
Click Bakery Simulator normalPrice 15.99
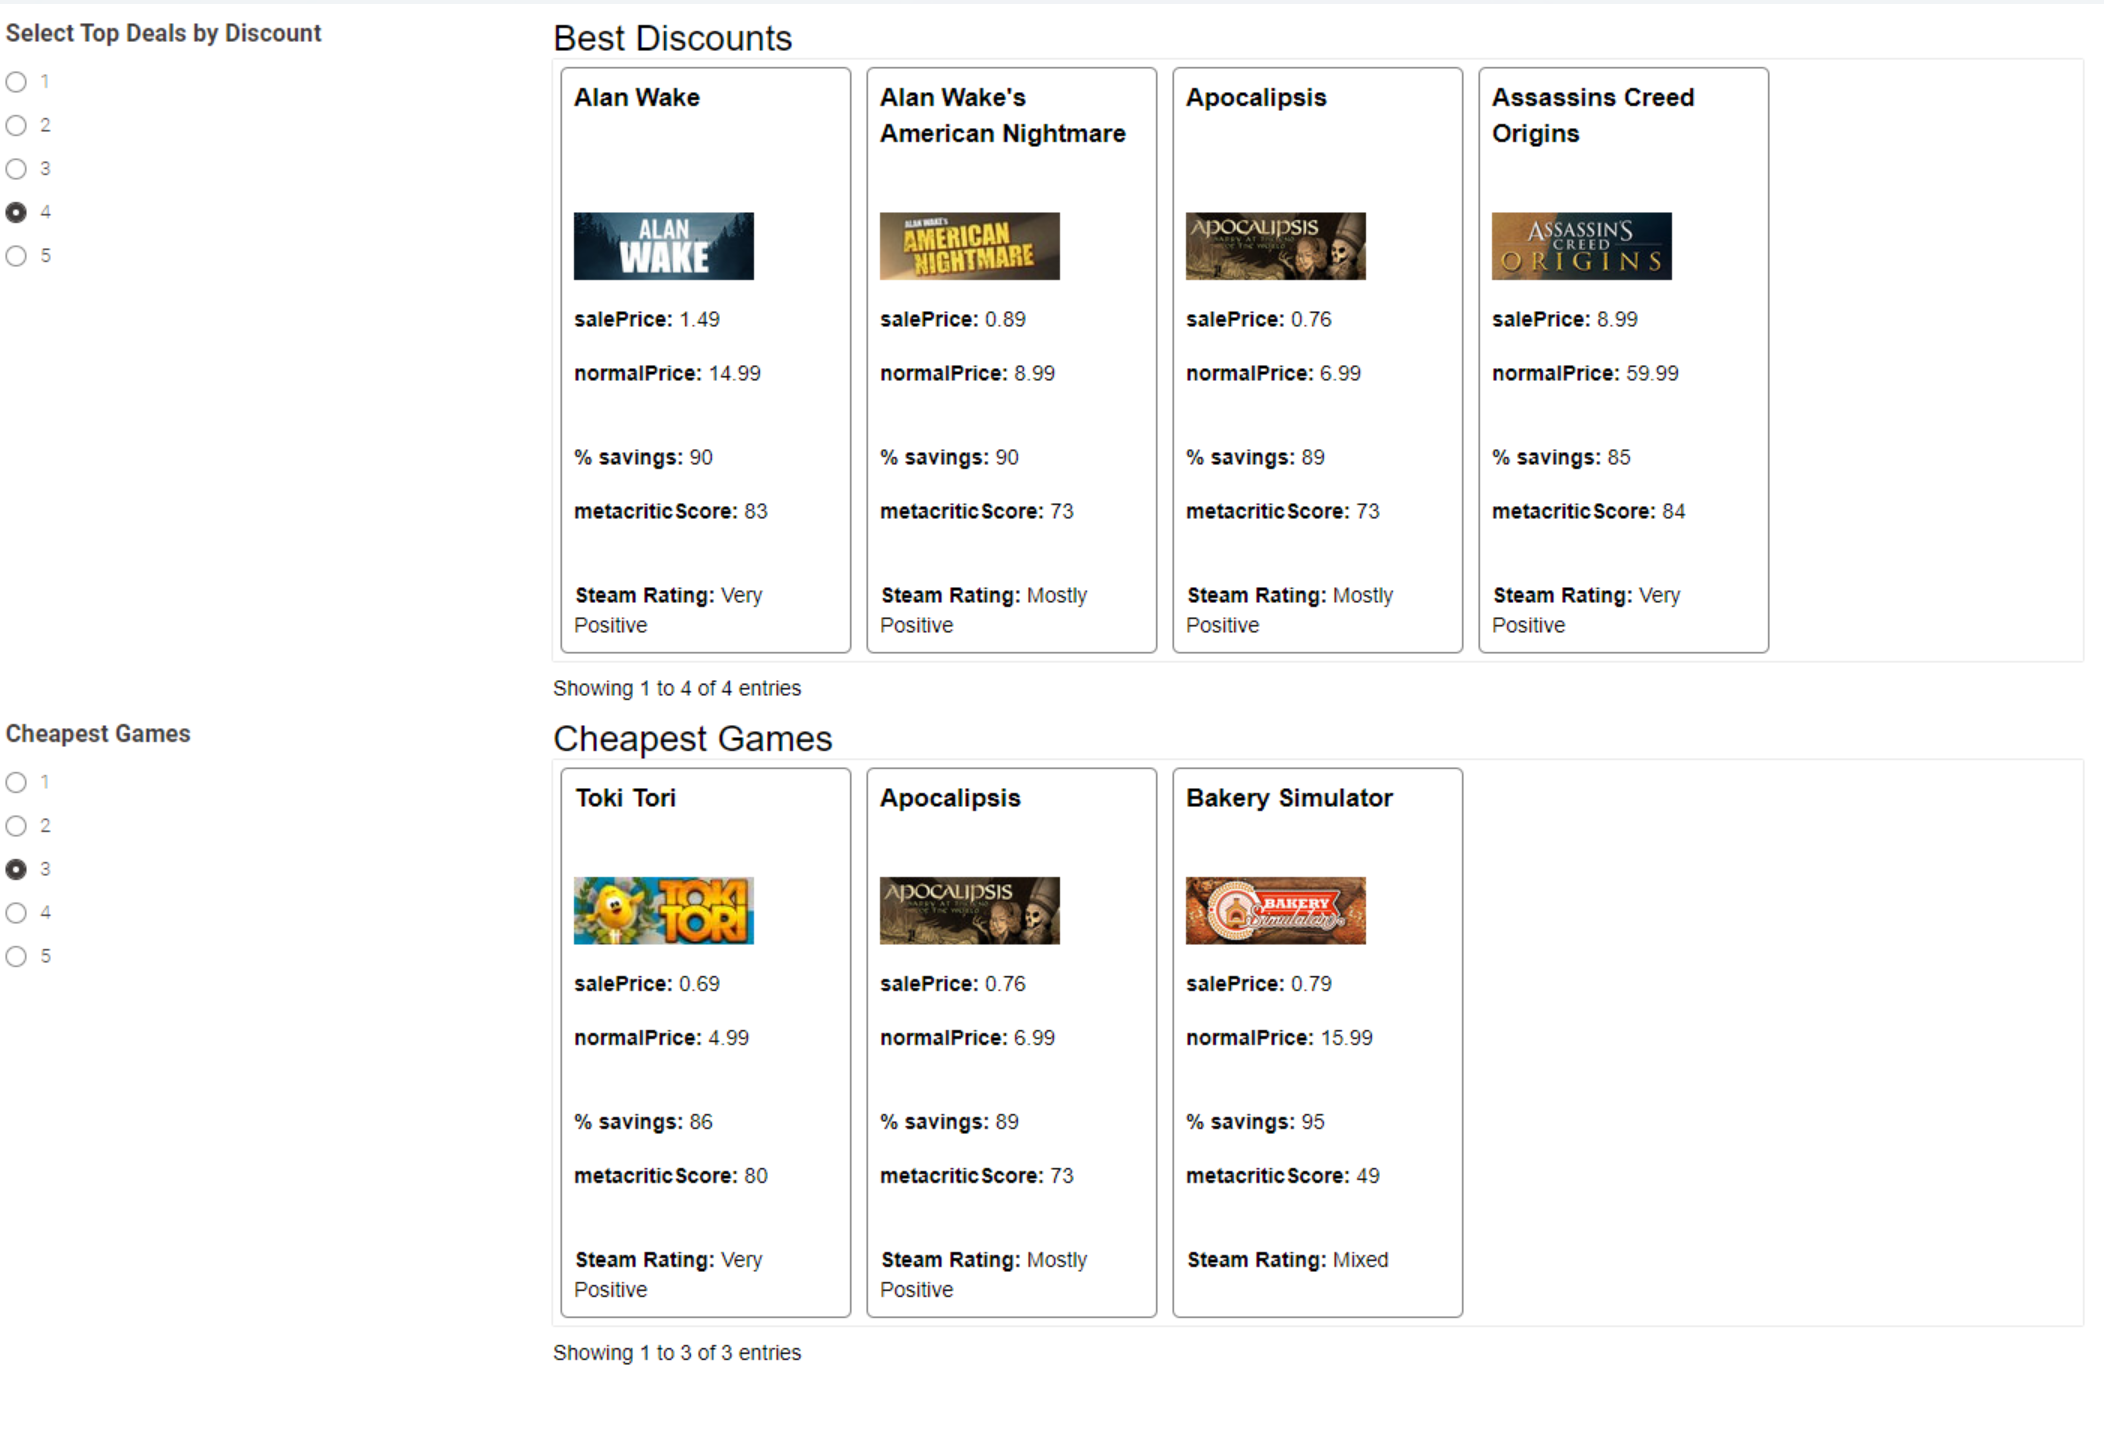point(1279,1038)
